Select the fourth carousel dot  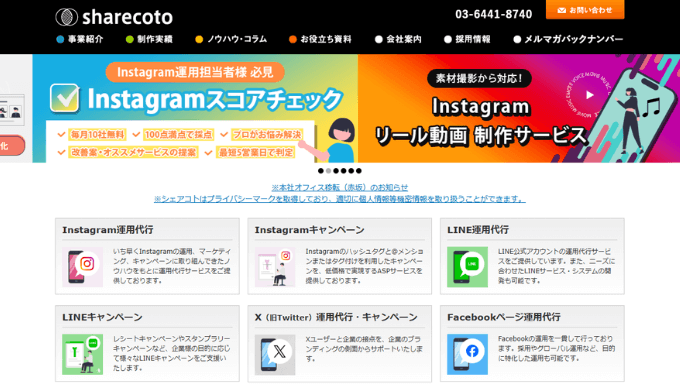pyautogui.click(x=343, y=171)
